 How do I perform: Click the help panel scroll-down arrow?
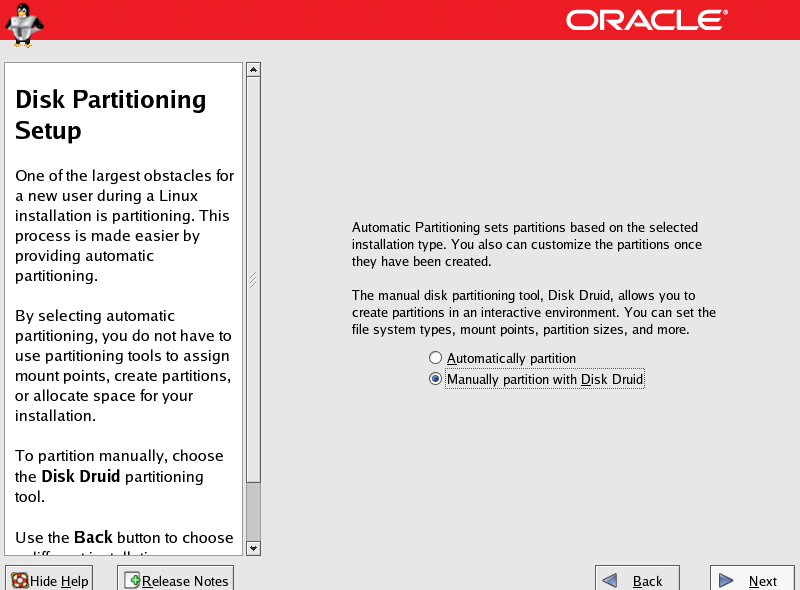(254, 548)
